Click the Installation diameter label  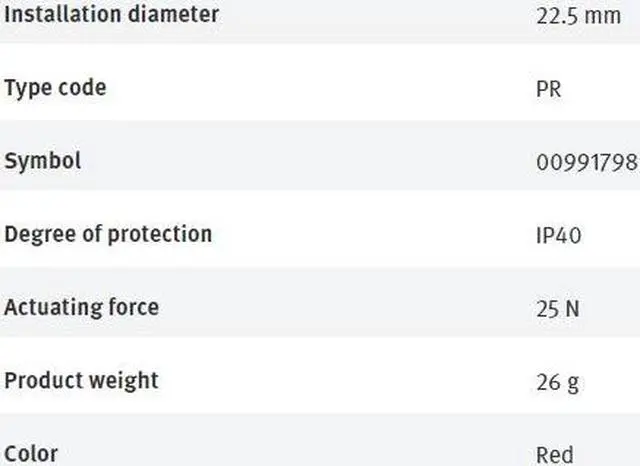pyautogui.click(x=111, y=15)
